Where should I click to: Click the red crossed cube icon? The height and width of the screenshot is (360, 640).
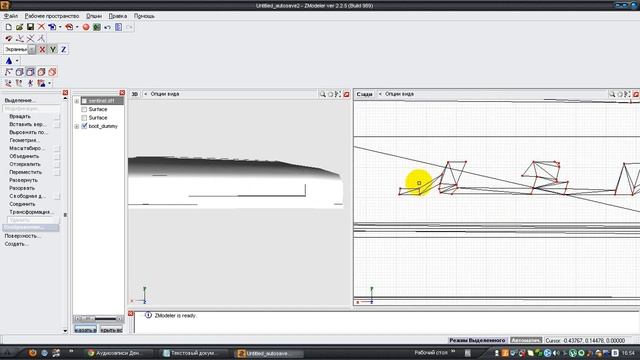click(x=52, y=72)
